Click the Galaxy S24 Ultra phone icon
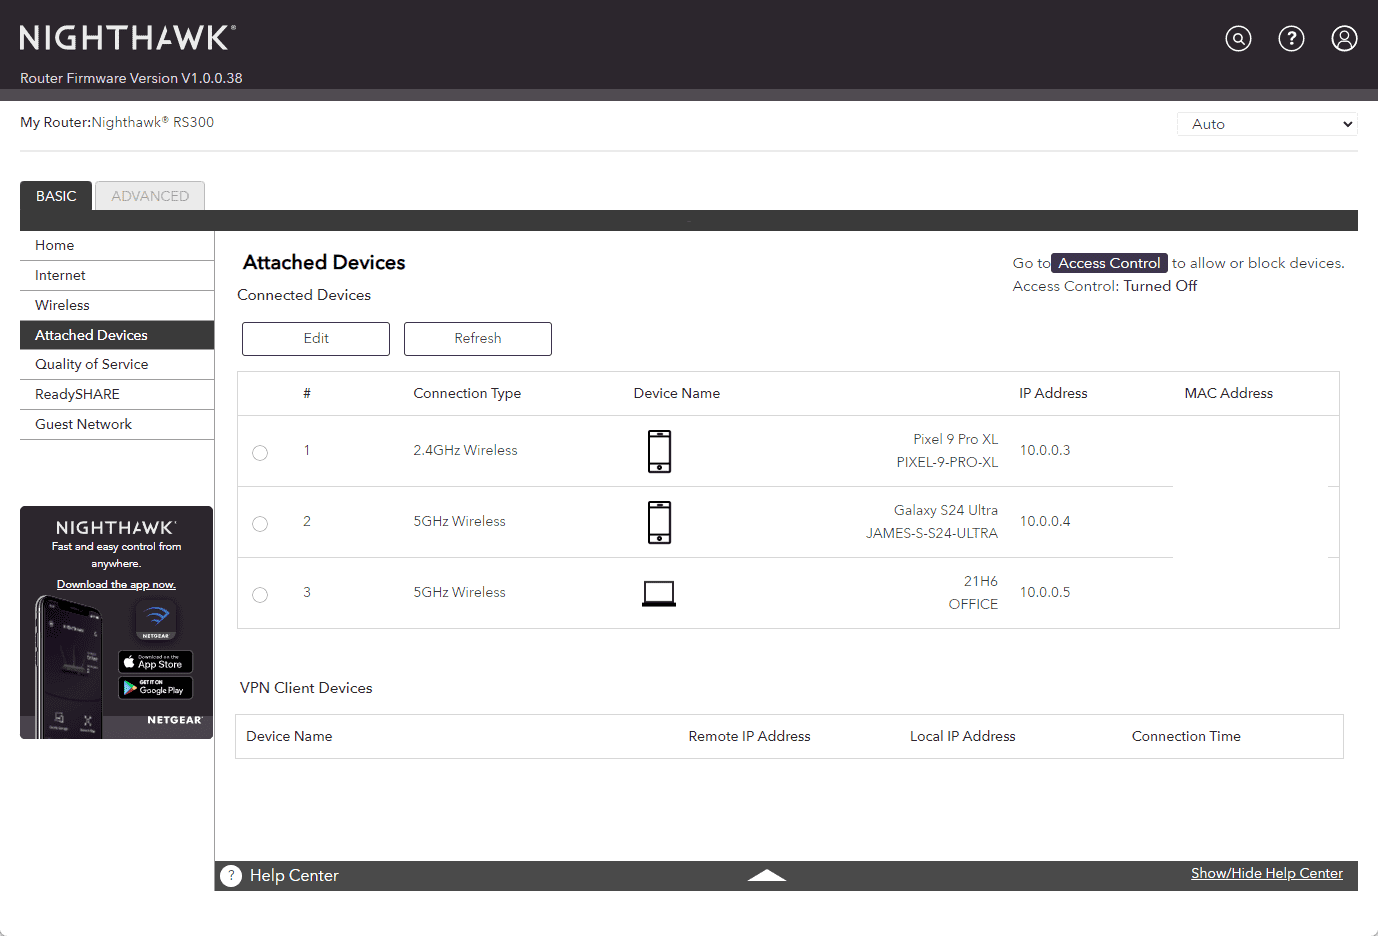The image size is (1378, 936). [659, 522]
